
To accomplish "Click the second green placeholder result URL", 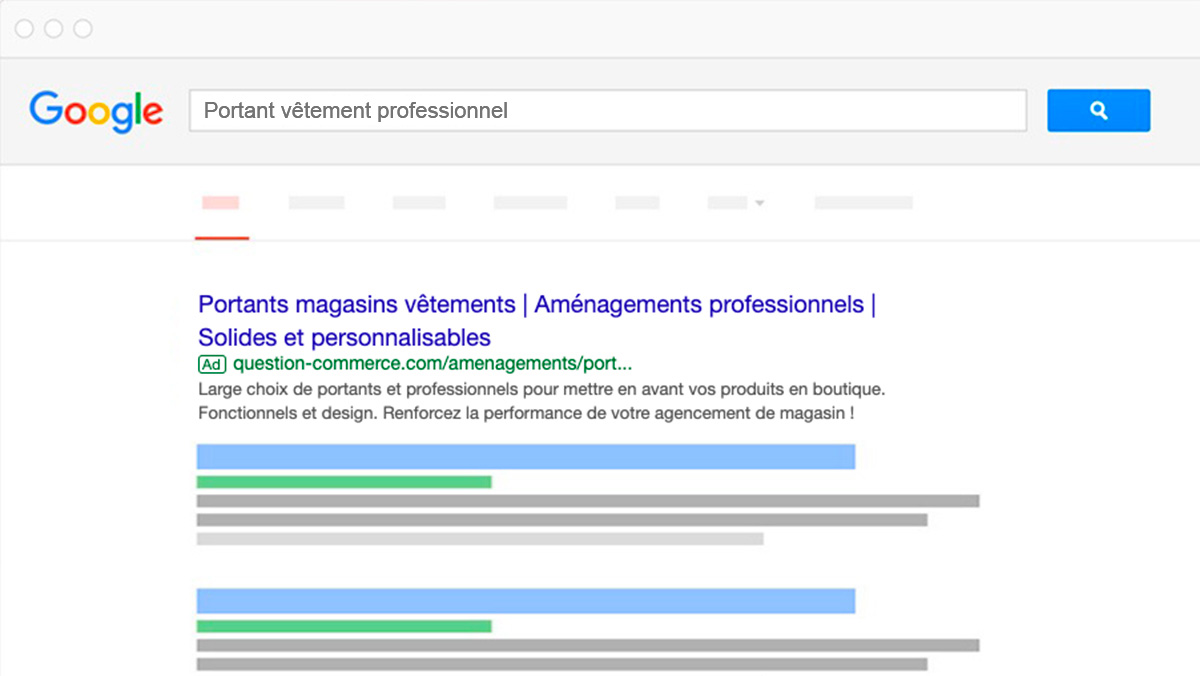I will click(344, 626).
